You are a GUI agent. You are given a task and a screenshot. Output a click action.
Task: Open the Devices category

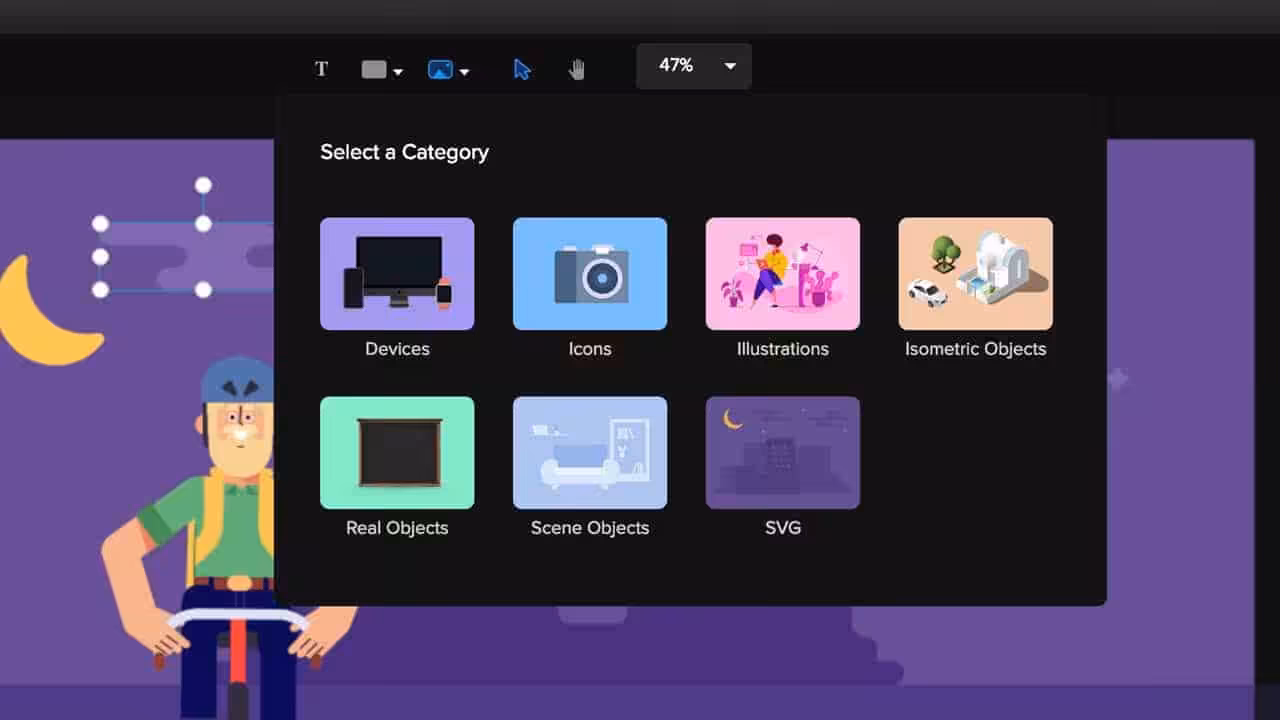pos(397,274)
